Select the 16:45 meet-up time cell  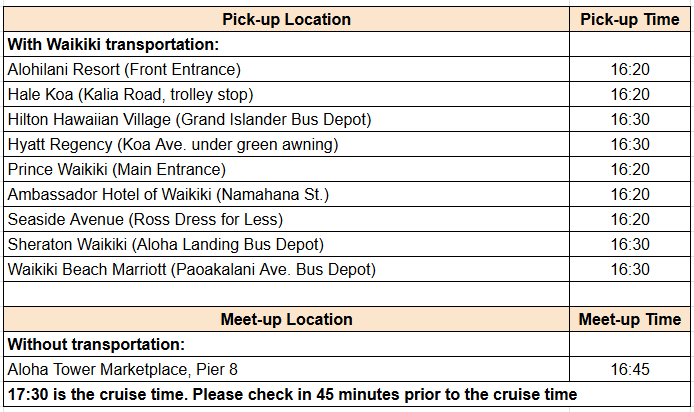629,370
